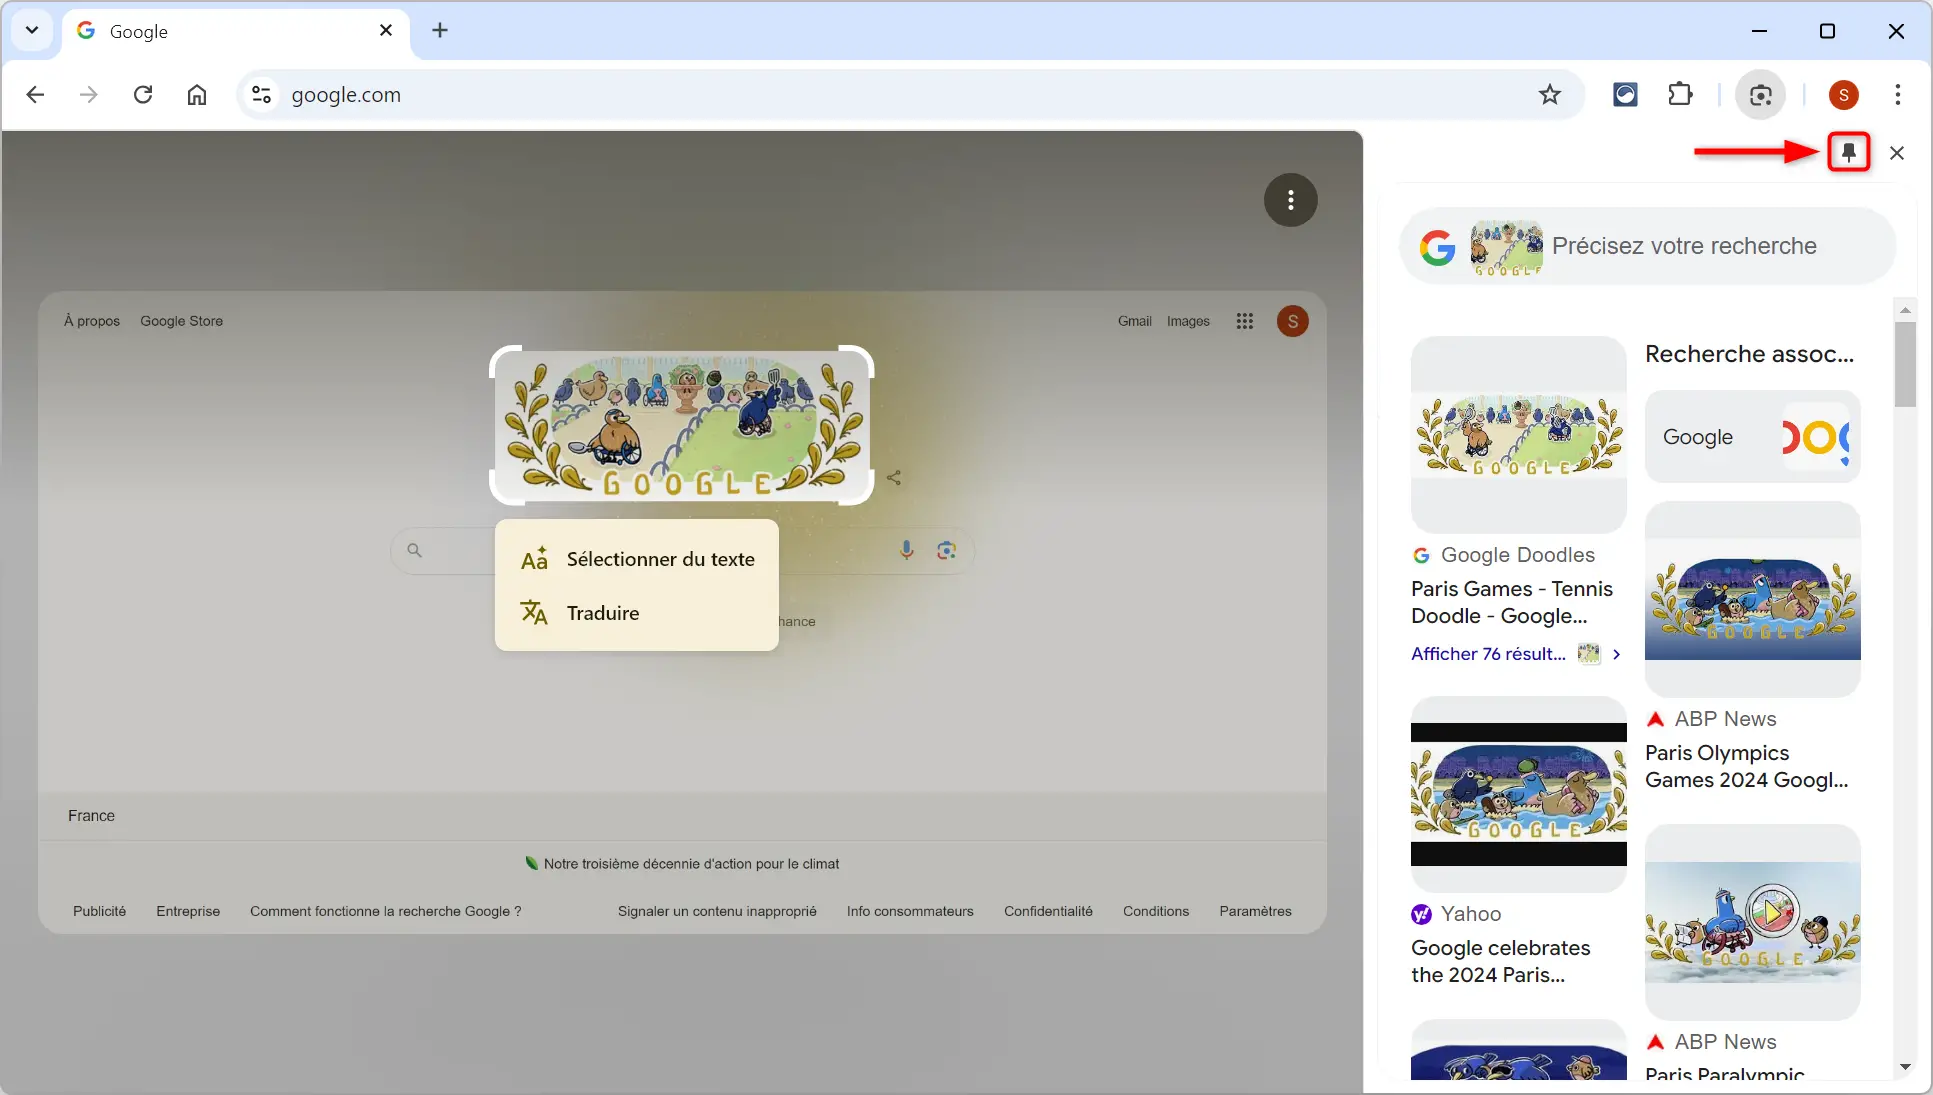Click the Google account avatar on page
This screenshot has width=1933, height=1095.
click(x=1293, y=321)
